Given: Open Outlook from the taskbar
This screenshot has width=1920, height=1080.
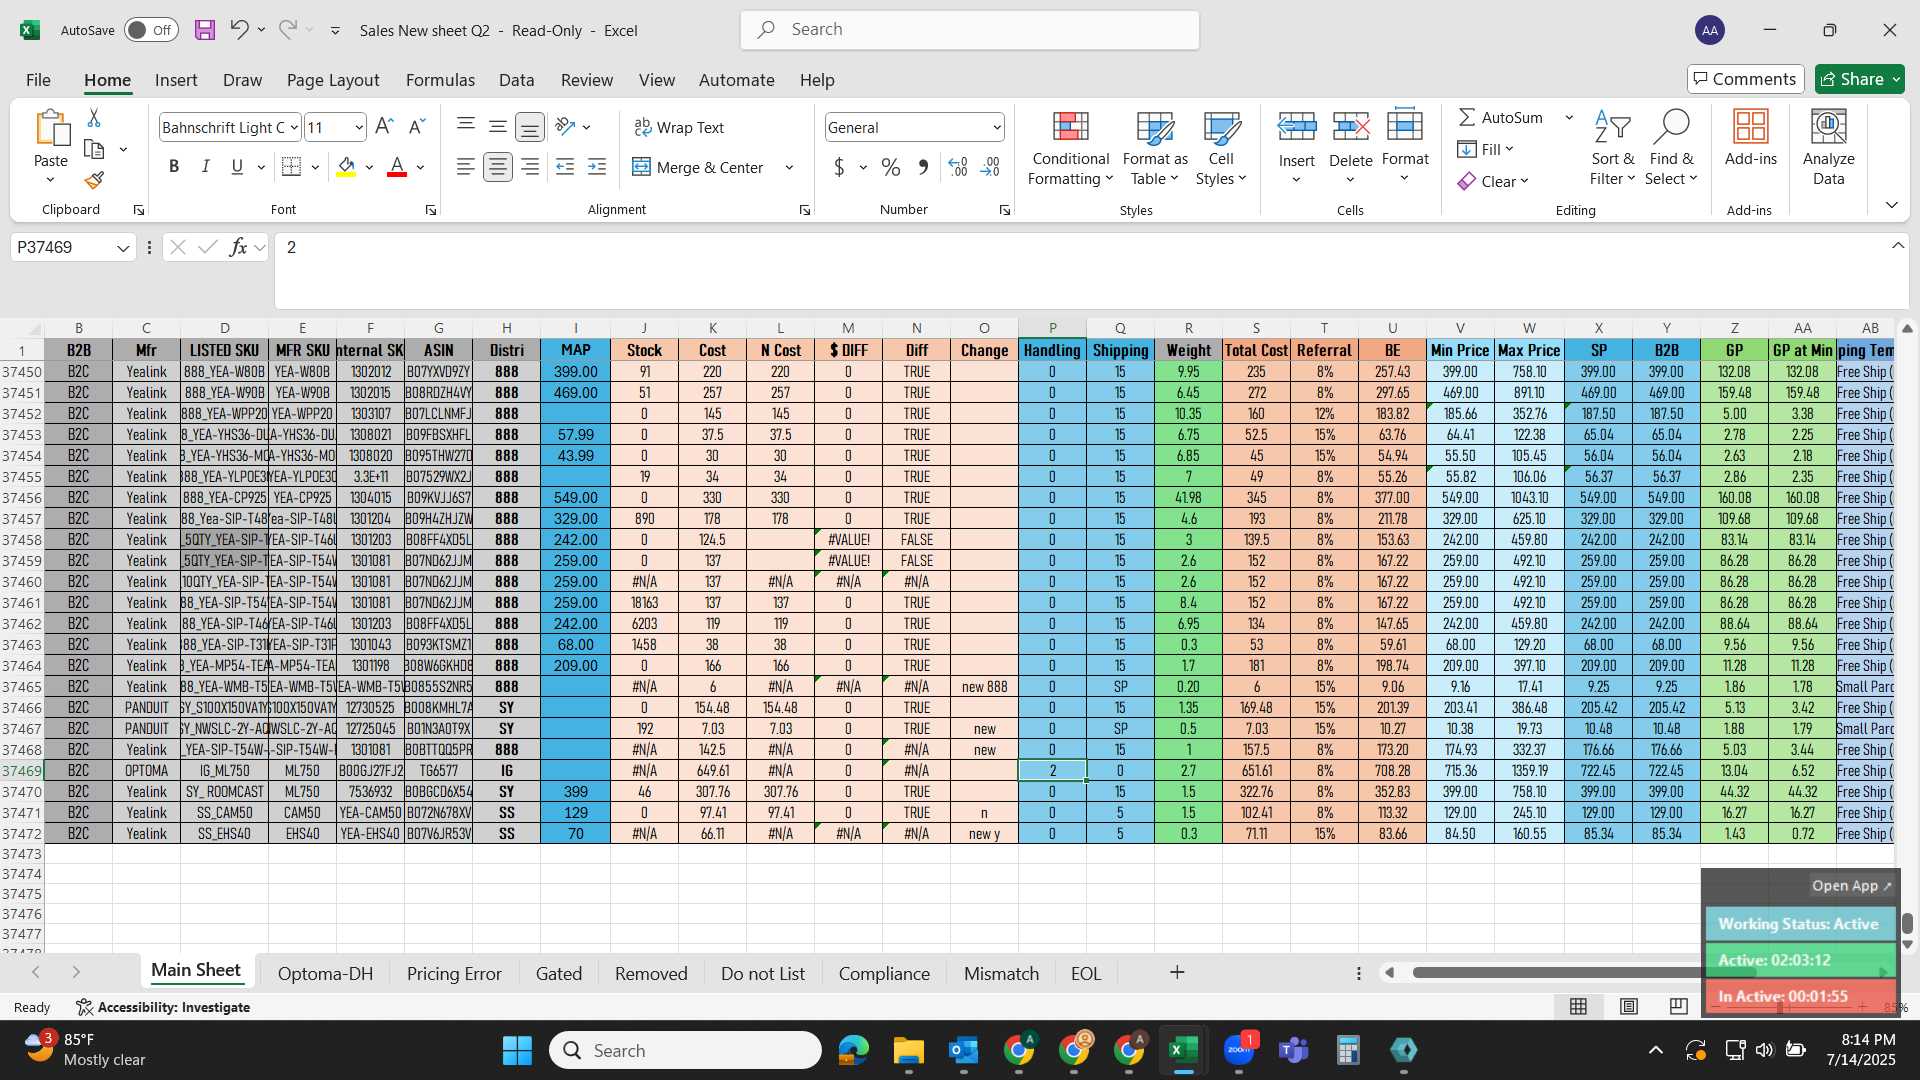Looking at the screenshot, I should (963, 1050).
